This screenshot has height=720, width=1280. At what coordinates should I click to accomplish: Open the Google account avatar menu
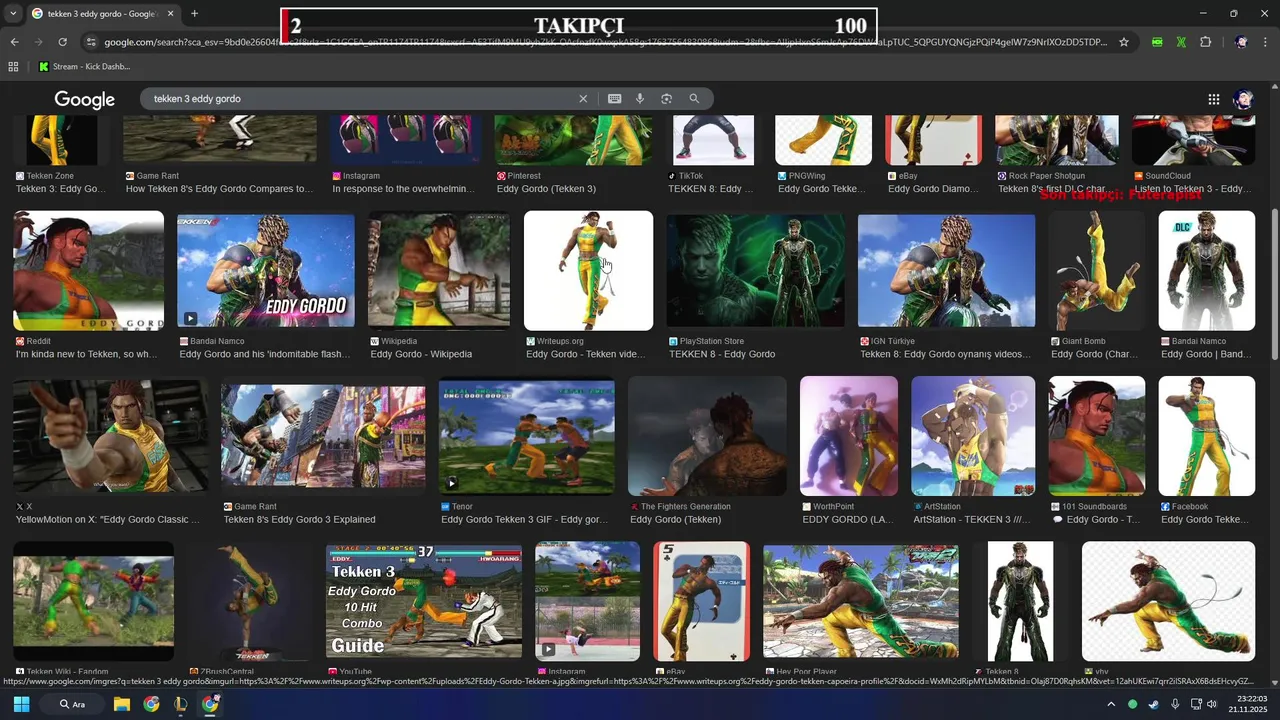tap(1243, 99)
